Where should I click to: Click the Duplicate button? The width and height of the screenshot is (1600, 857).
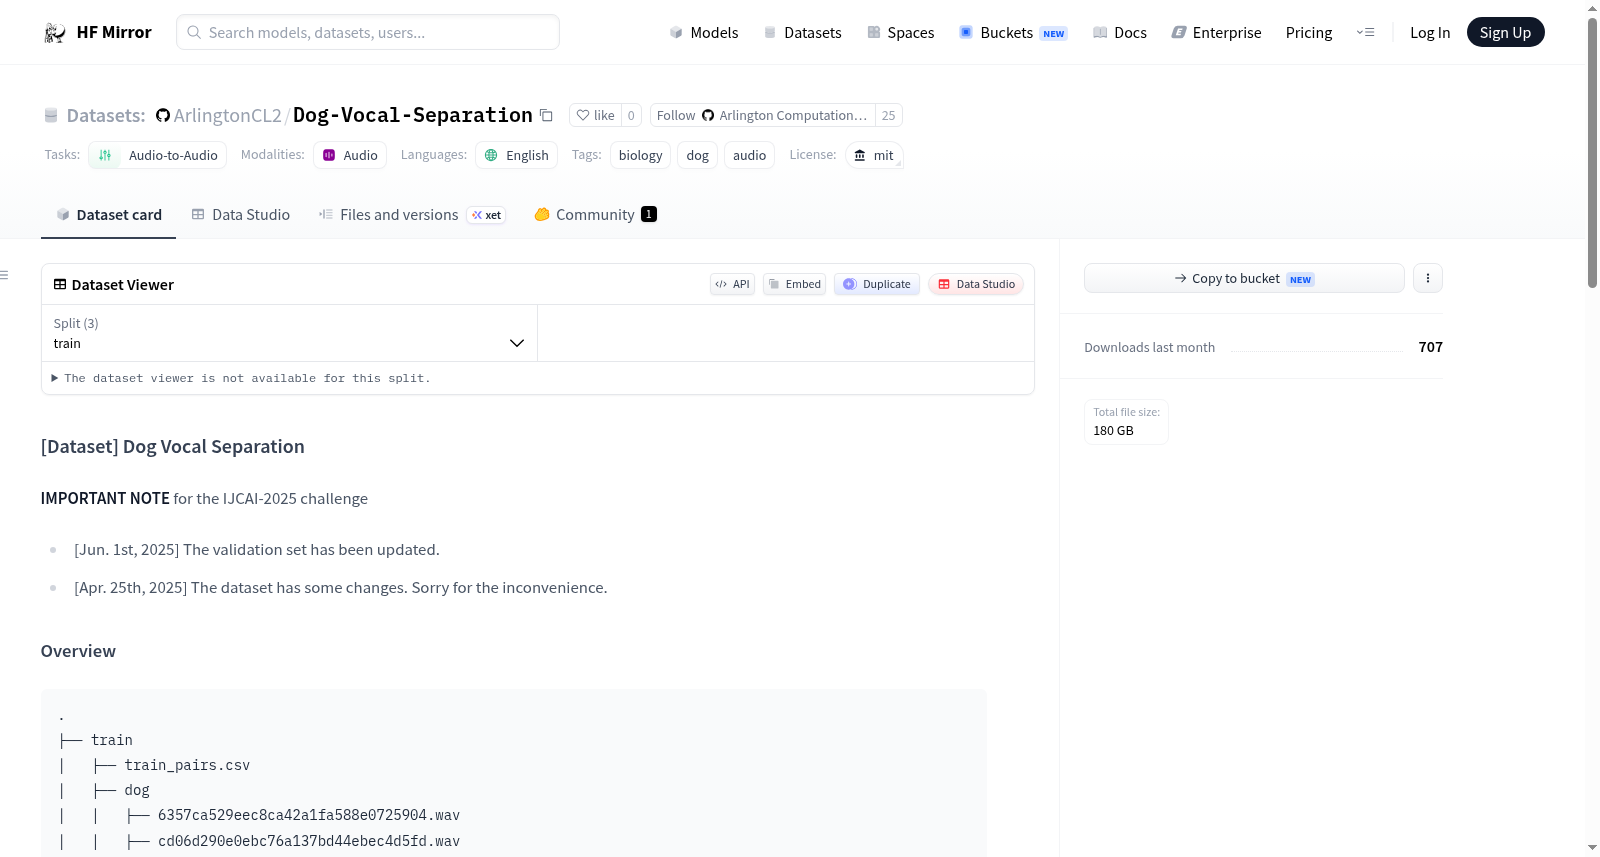click(877, 284)
